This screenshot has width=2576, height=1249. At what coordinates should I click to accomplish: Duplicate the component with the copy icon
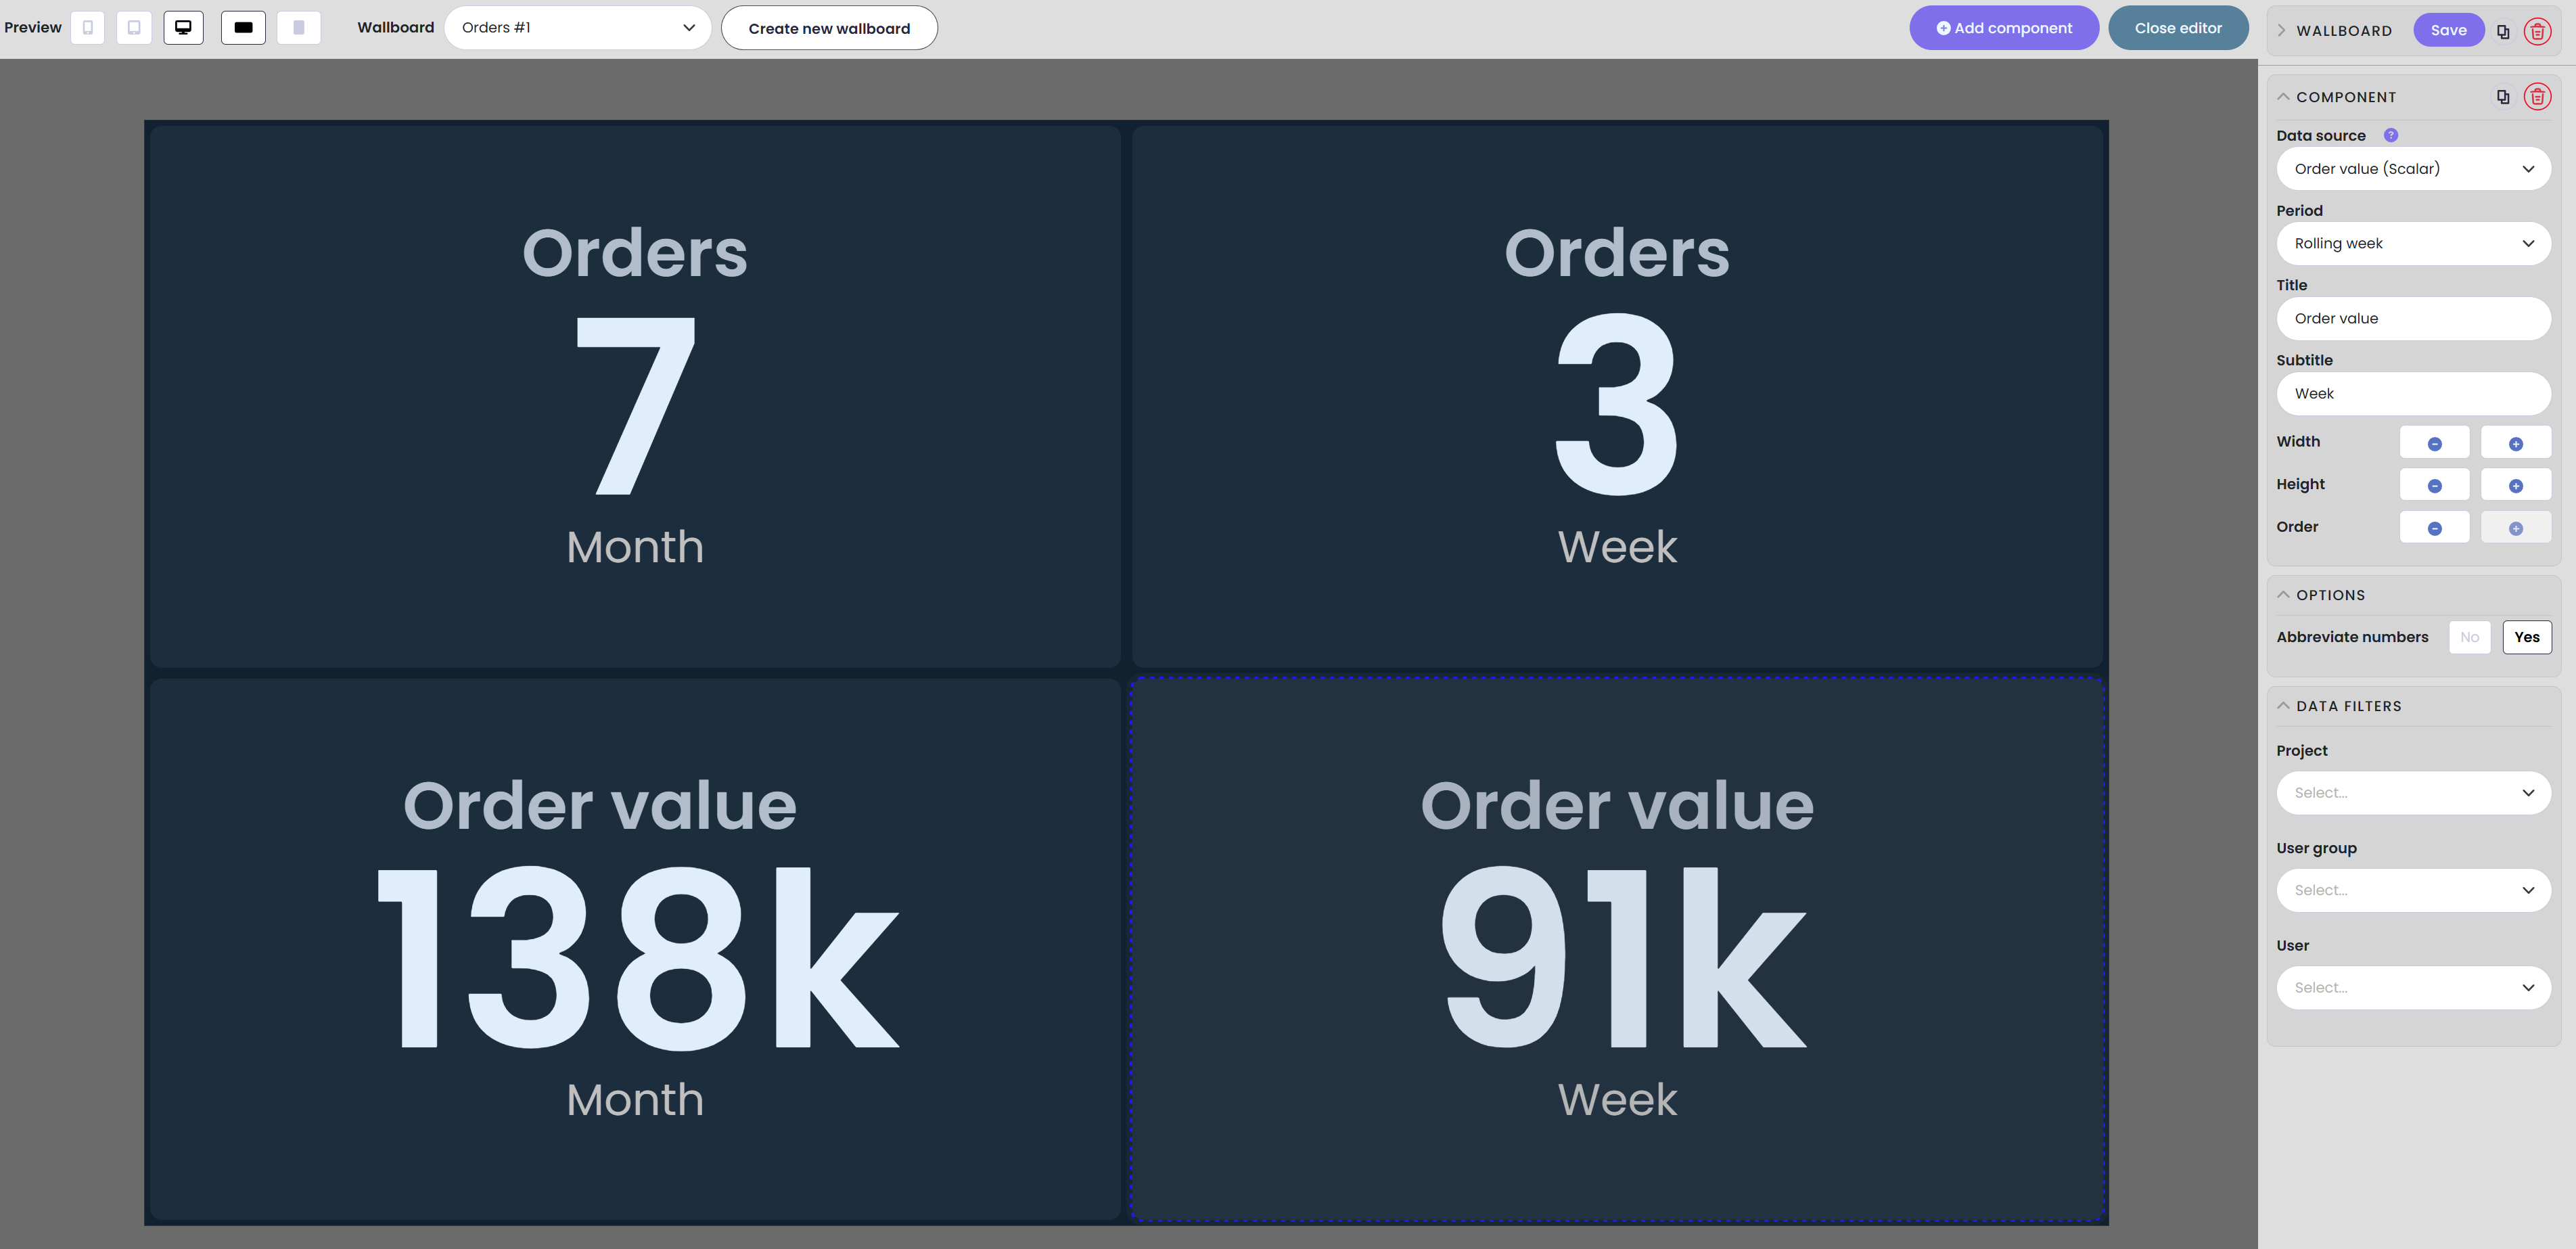pyautogui.click(x=2502, y=97)
